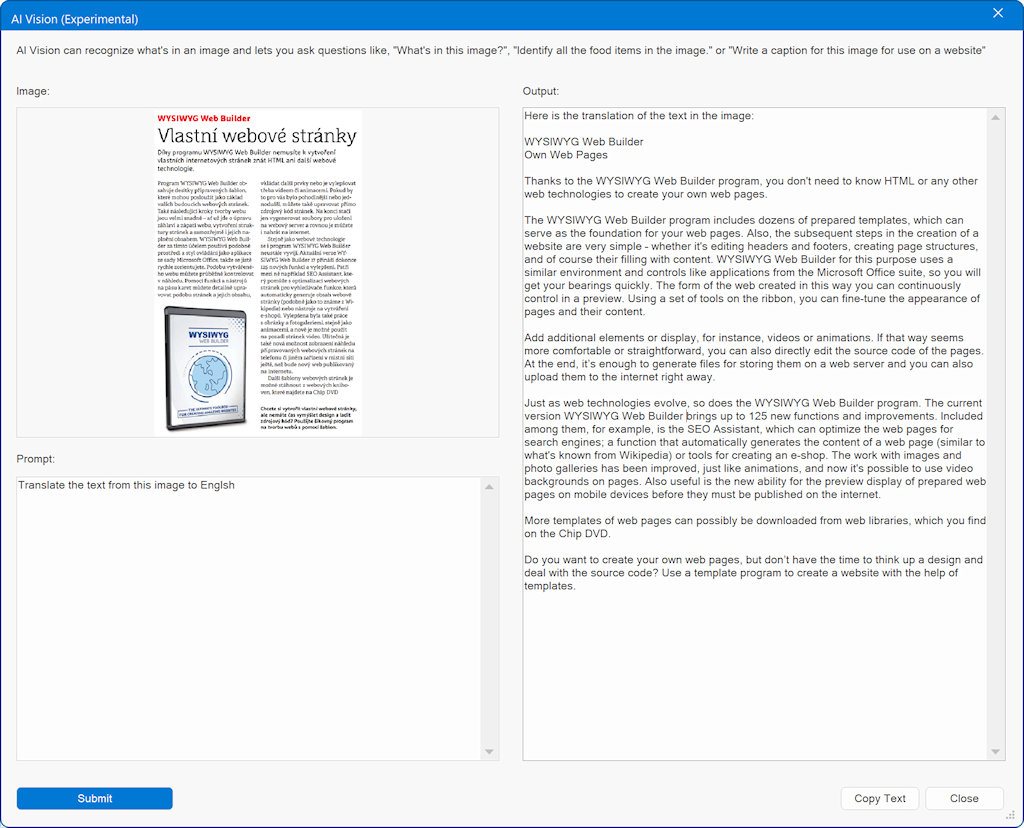This screenshot has width=1024, height=828.
Task: Click the 'Image:' label
Action: click(x=33, y=91)
